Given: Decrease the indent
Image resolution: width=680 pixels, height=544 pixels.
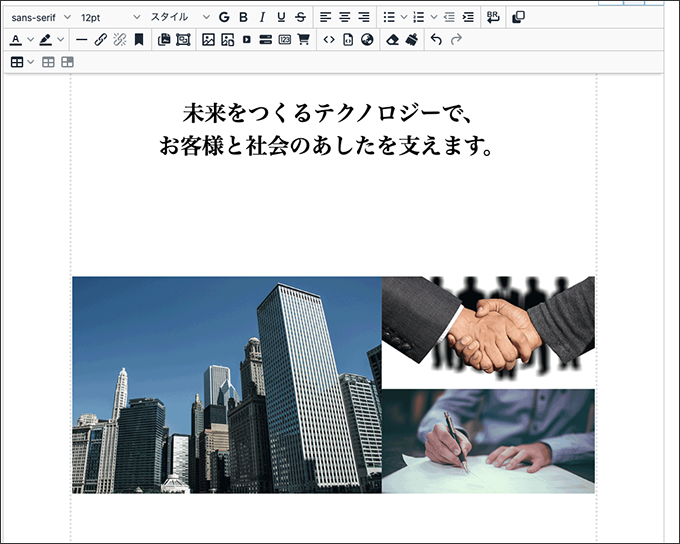Looking at the screenshot, I should [x=449, y=17].
